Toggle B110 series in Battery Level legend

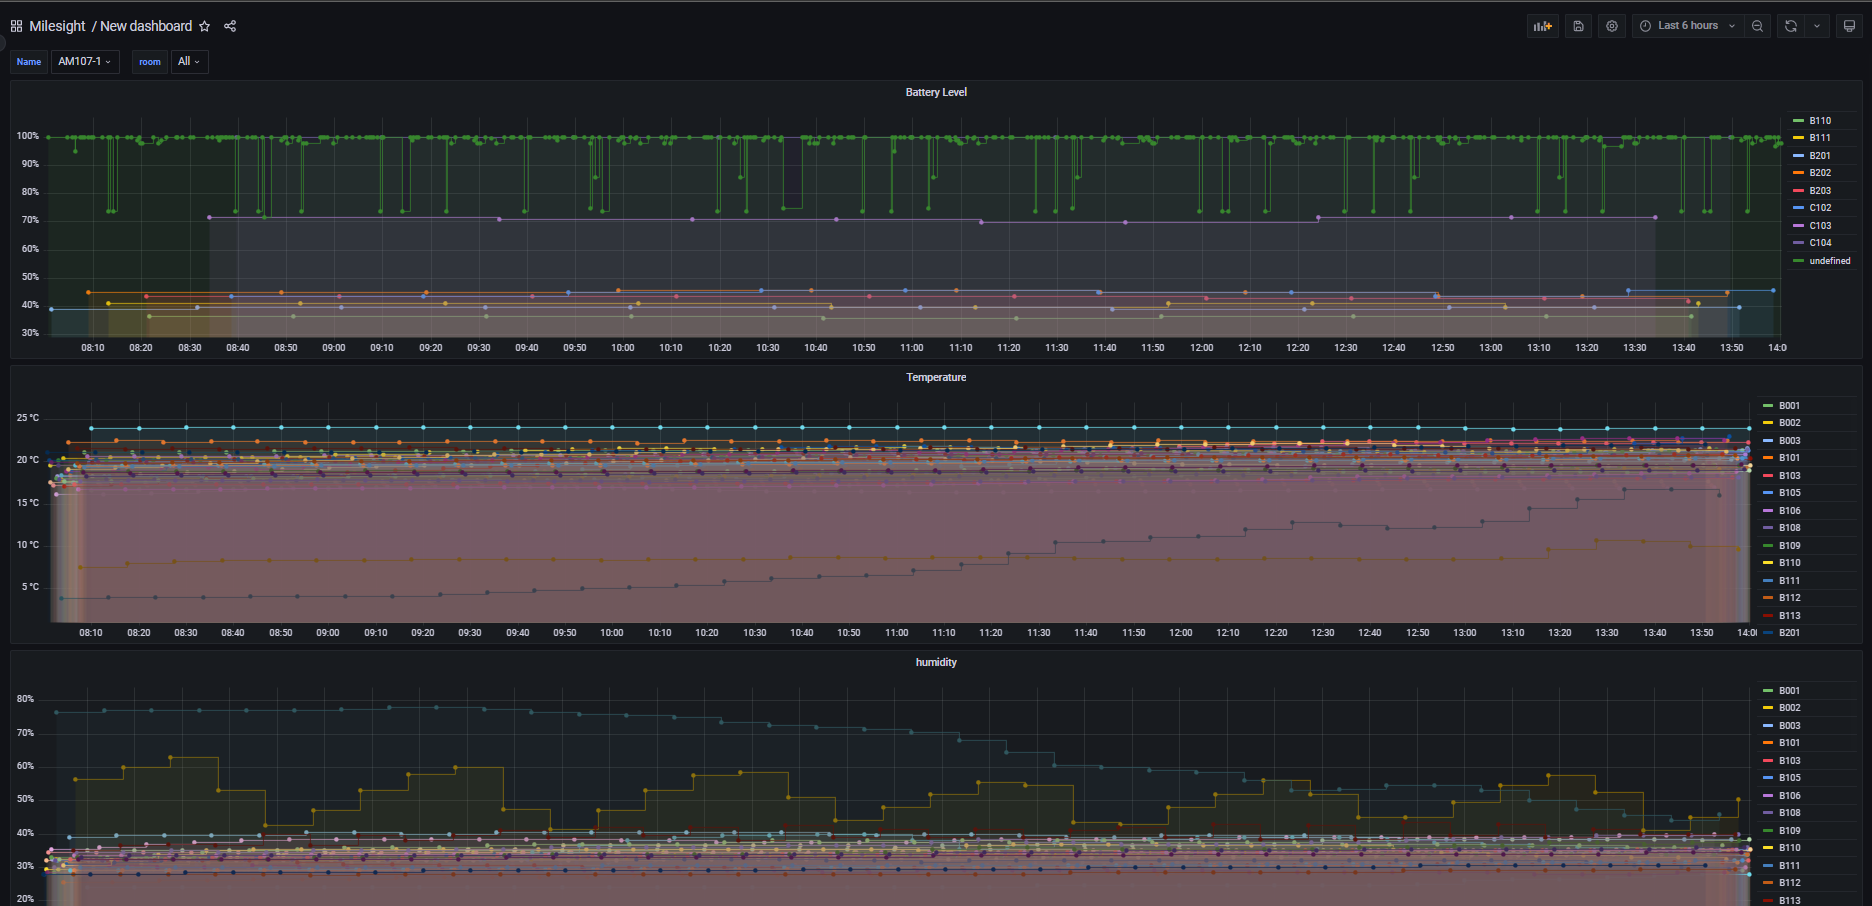pos(1820,121)
